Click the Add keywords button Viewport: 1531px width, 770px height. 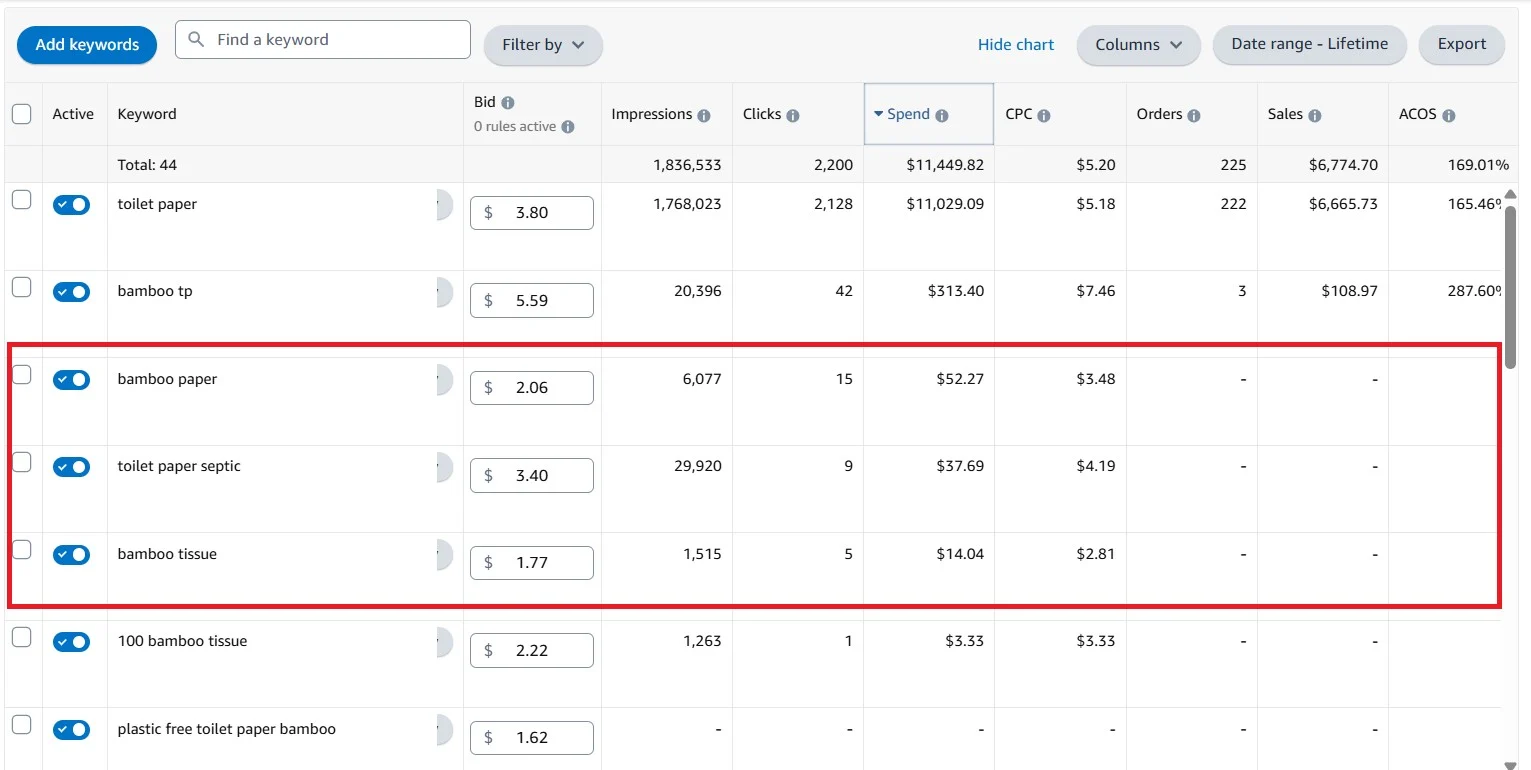pyautogui.click(x=87, y=45)
